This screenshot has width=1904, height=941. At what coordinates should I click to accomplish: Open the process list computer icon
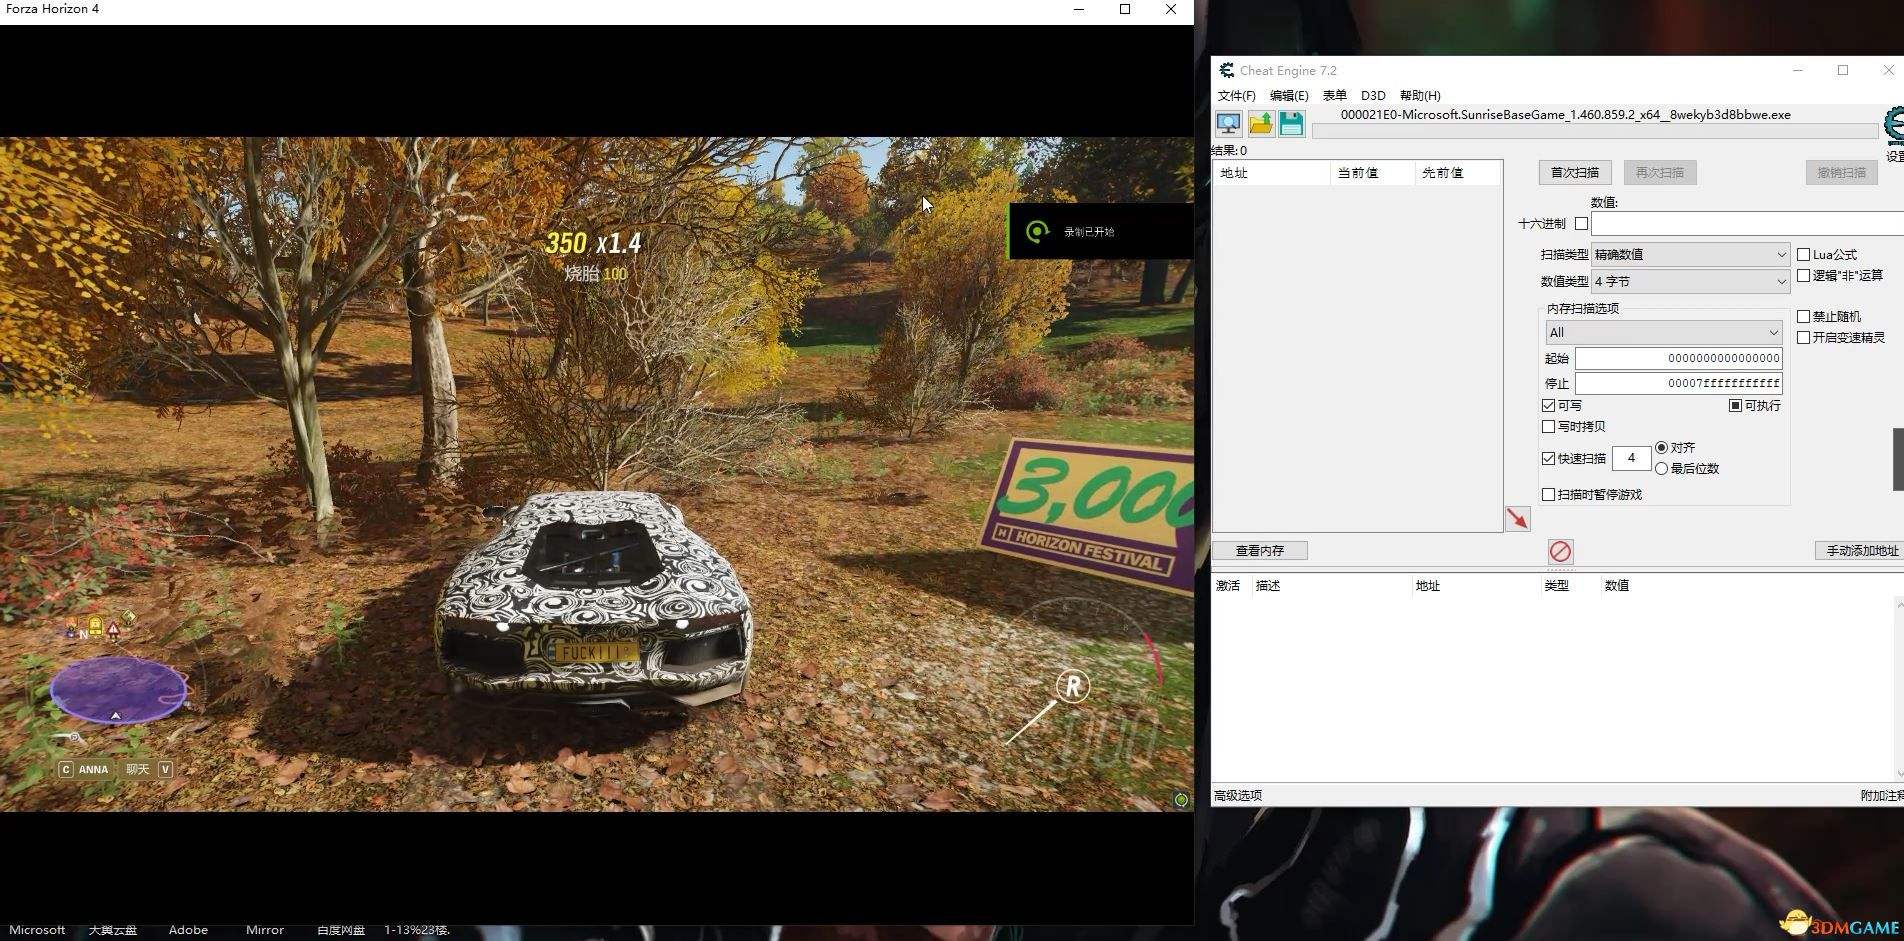pos(1229,124)
